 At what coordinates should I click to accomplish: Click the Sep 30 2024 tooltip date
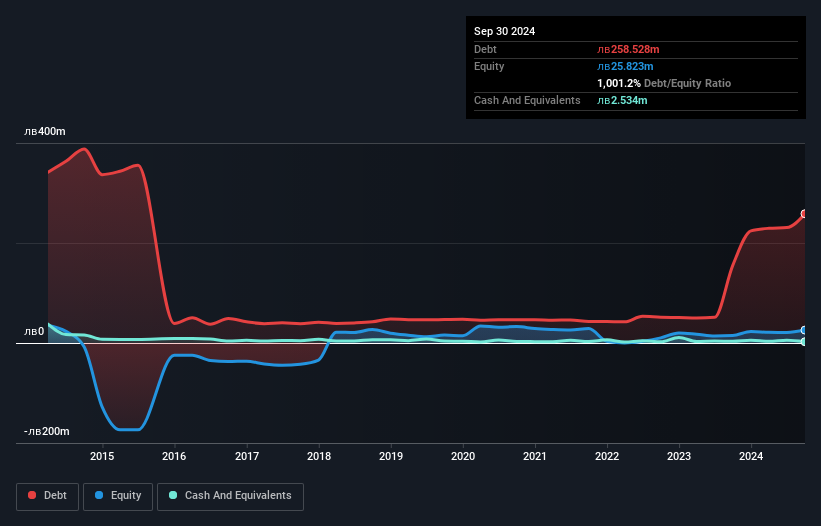[504, 31]
